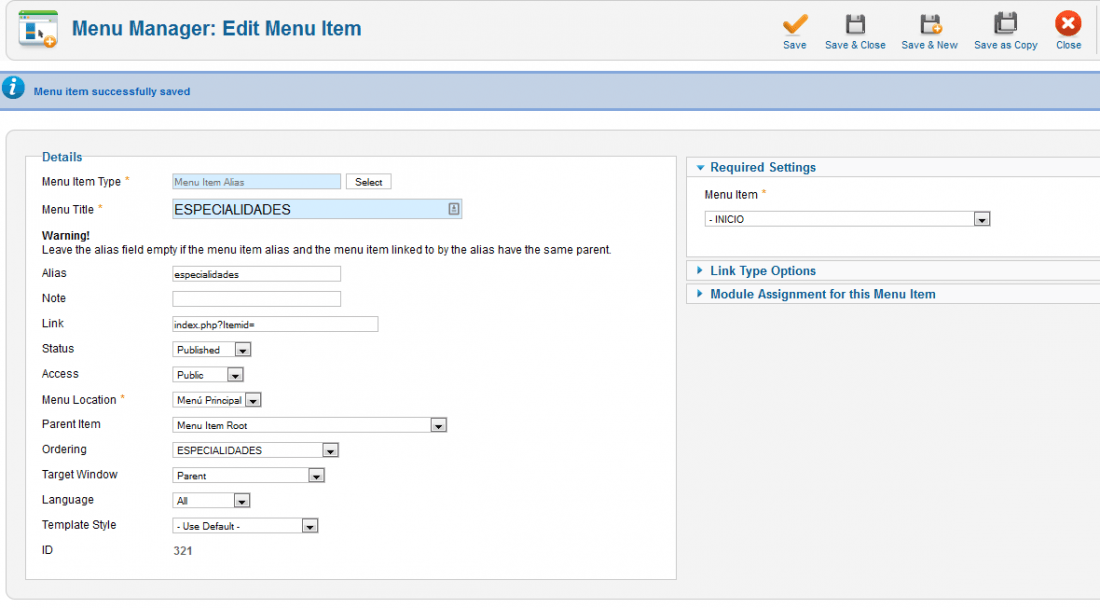Click the Menu Manager logo icon
The width and height of the screenshot is (1100, 608).
pyautogui.click(x=38, y=29)
